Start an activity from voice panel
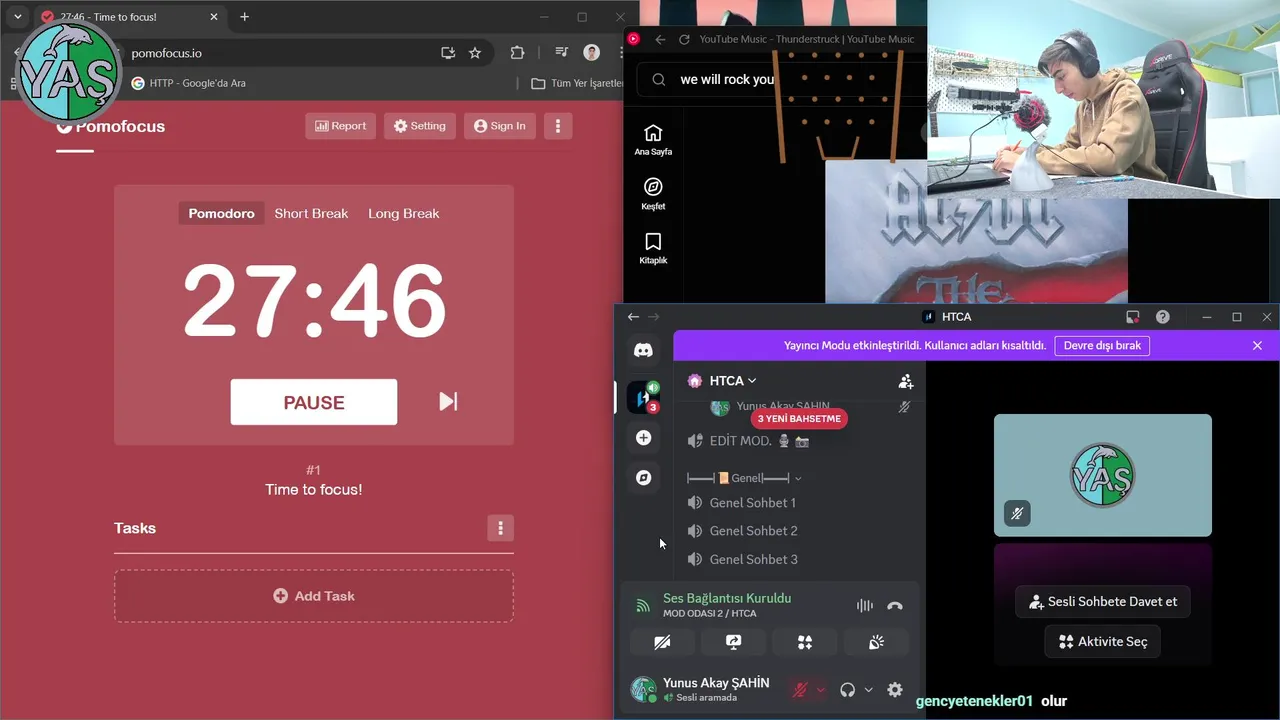Image resolution: width=1280 pixels, height=720 pixels. tap(805, 642)
